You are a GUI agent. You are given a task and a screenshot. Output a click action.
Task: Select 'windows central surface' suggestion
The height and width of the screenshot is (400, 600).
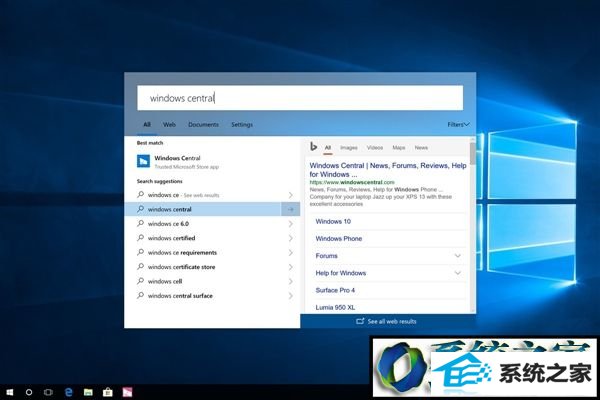212,296
